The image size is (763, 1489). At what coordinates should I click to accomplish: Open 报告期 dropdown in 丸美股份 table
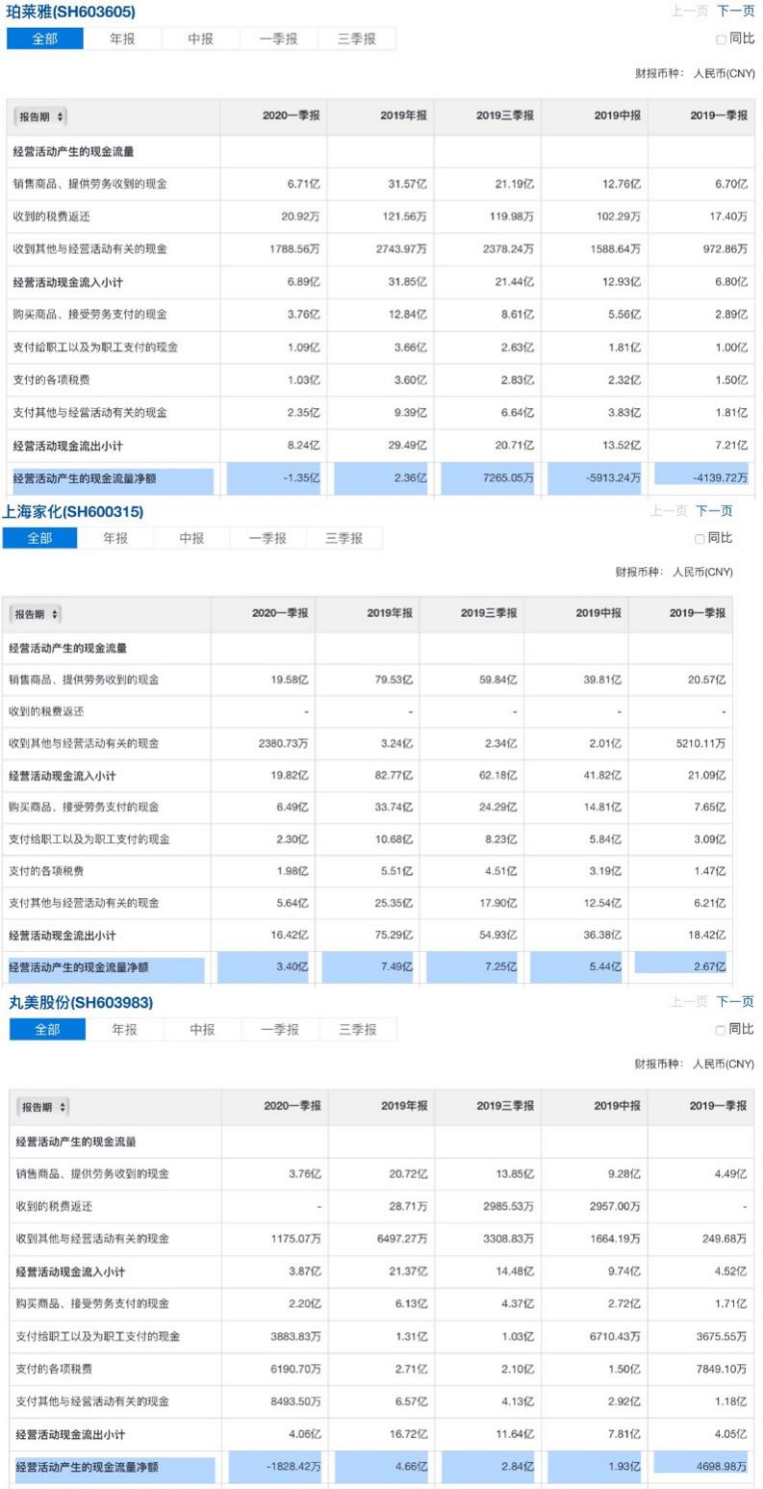[x=44, y=1107]
